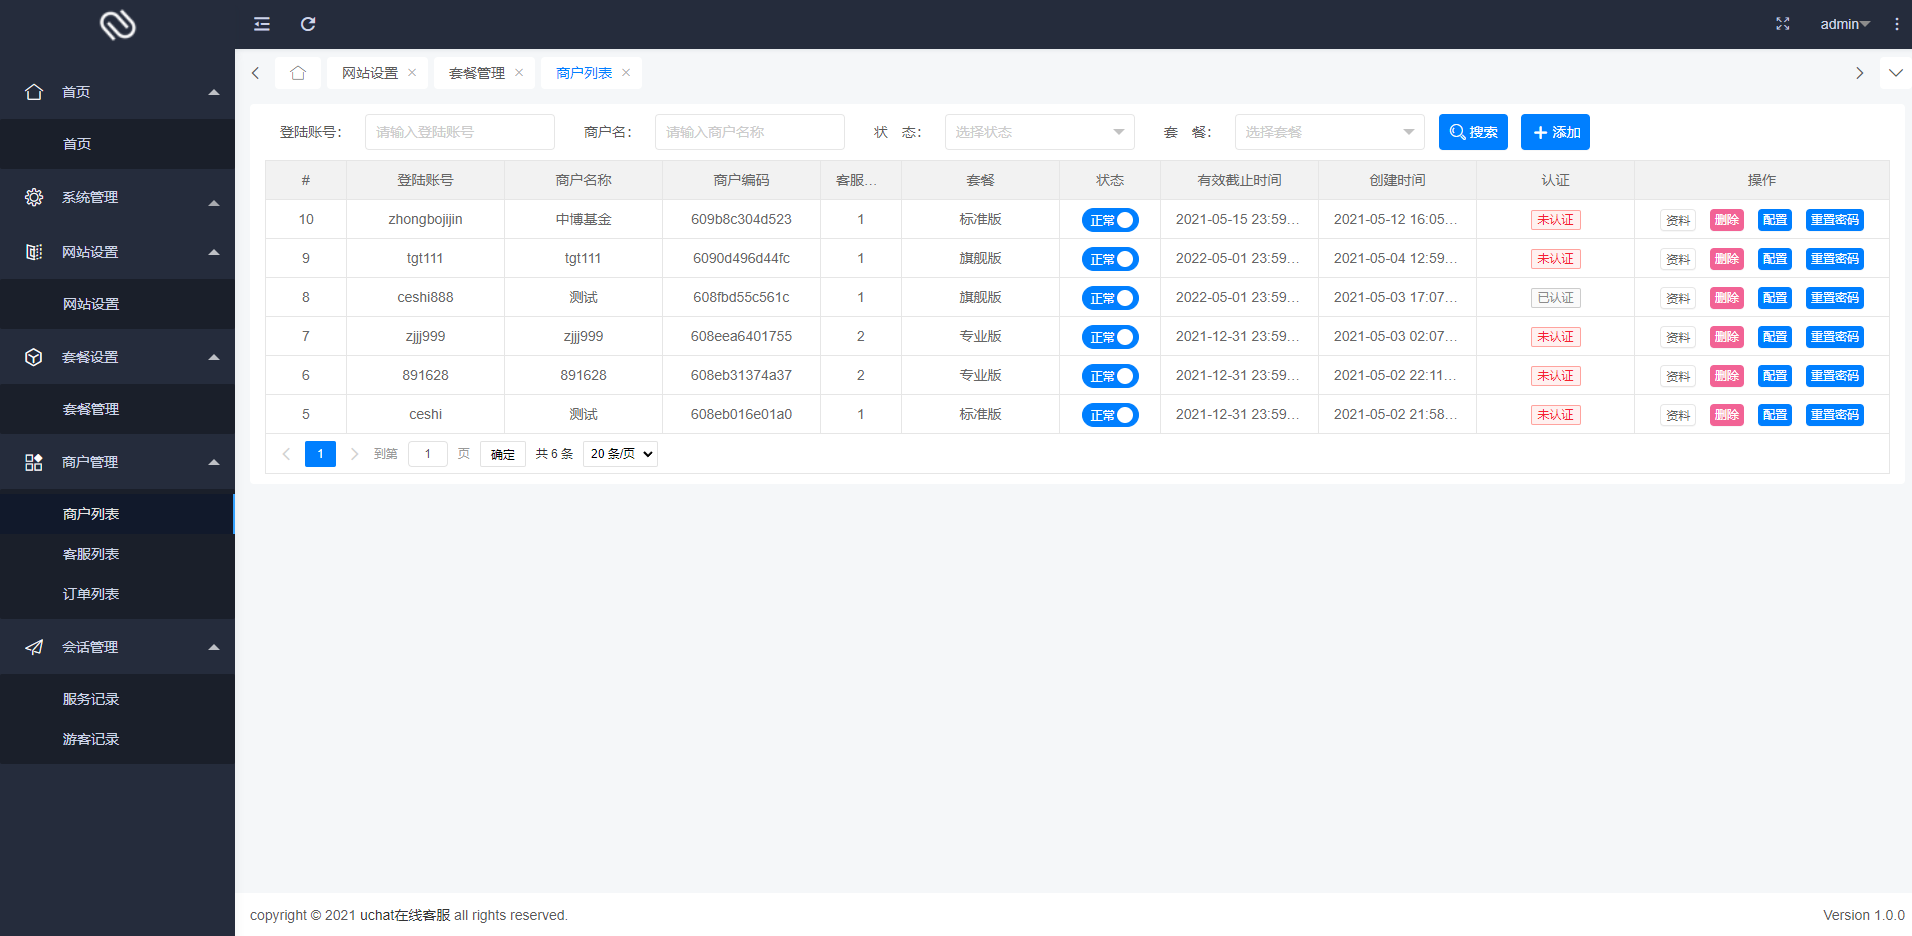Image resolution: width=1912 pixels, height=936 pixels.
Task: Click the 会话管理 paper plane icon
Action: [x=34, y=647]
